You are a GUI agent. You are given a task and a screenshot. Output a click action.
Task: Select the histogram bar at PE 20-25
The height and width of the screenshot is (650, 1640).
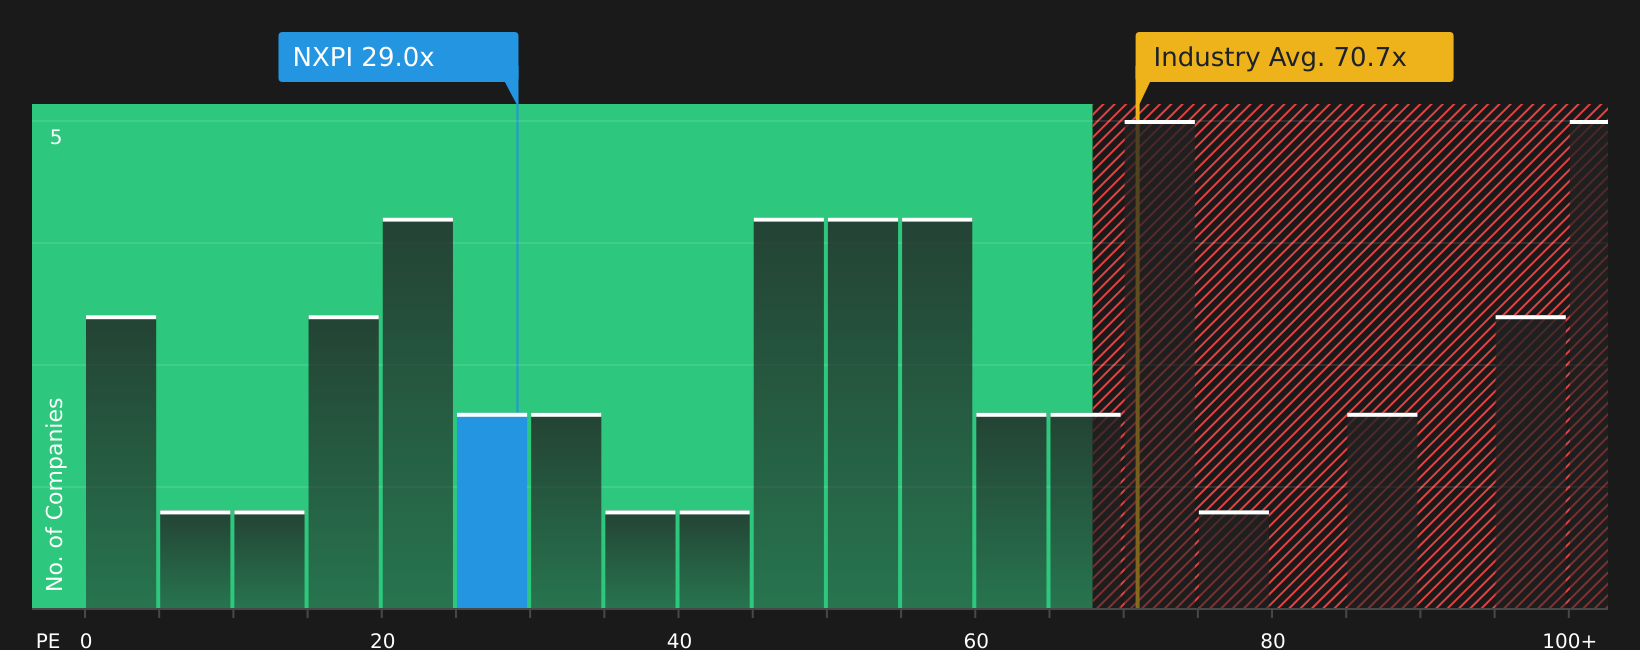tap(418, 413)
